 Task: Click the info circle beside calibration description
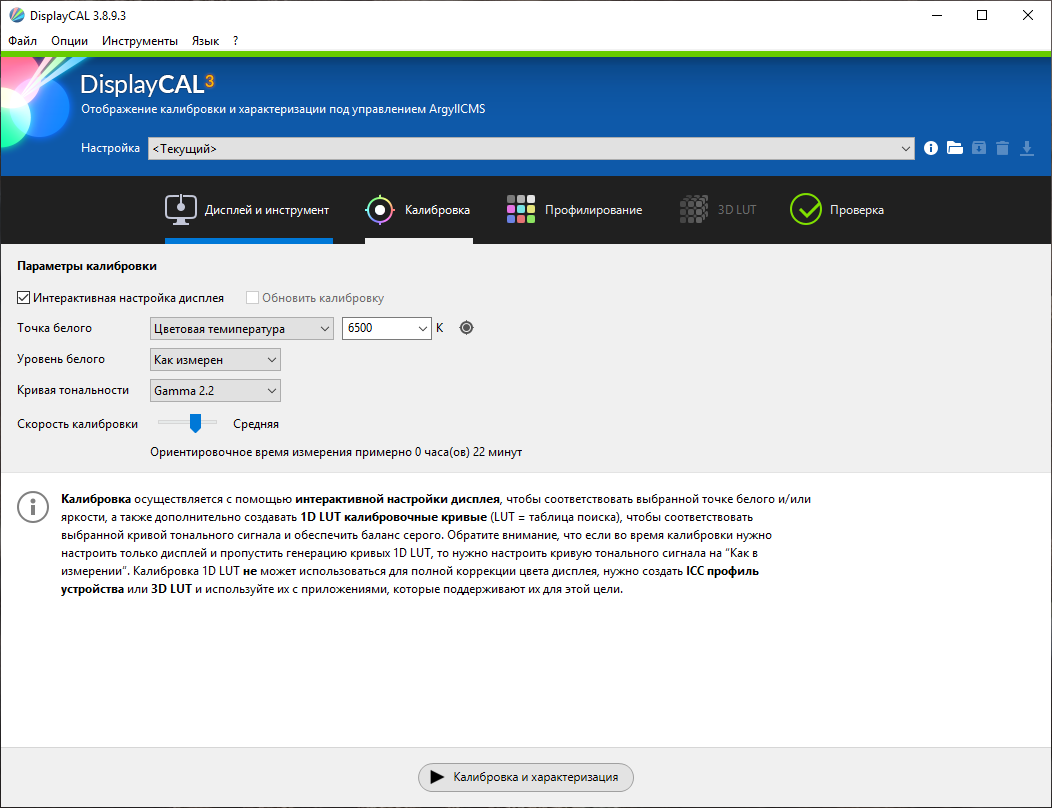[33, 507]
